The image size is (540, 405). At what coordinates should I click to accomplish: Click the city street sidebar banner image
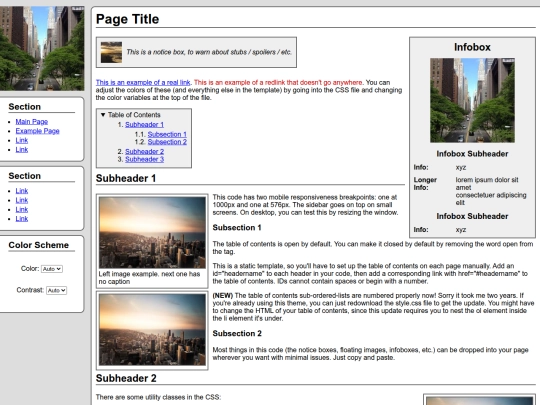pos(42,48)
